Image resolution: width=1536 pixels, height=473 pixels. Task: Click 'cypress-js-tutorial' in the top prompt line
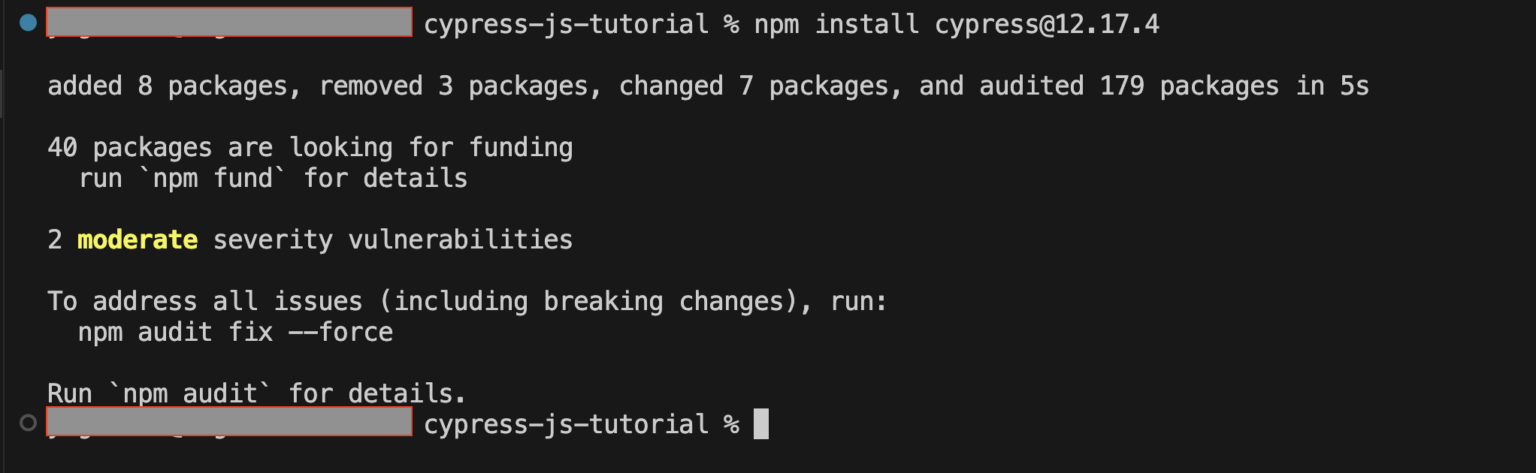(x=566, y=25)
